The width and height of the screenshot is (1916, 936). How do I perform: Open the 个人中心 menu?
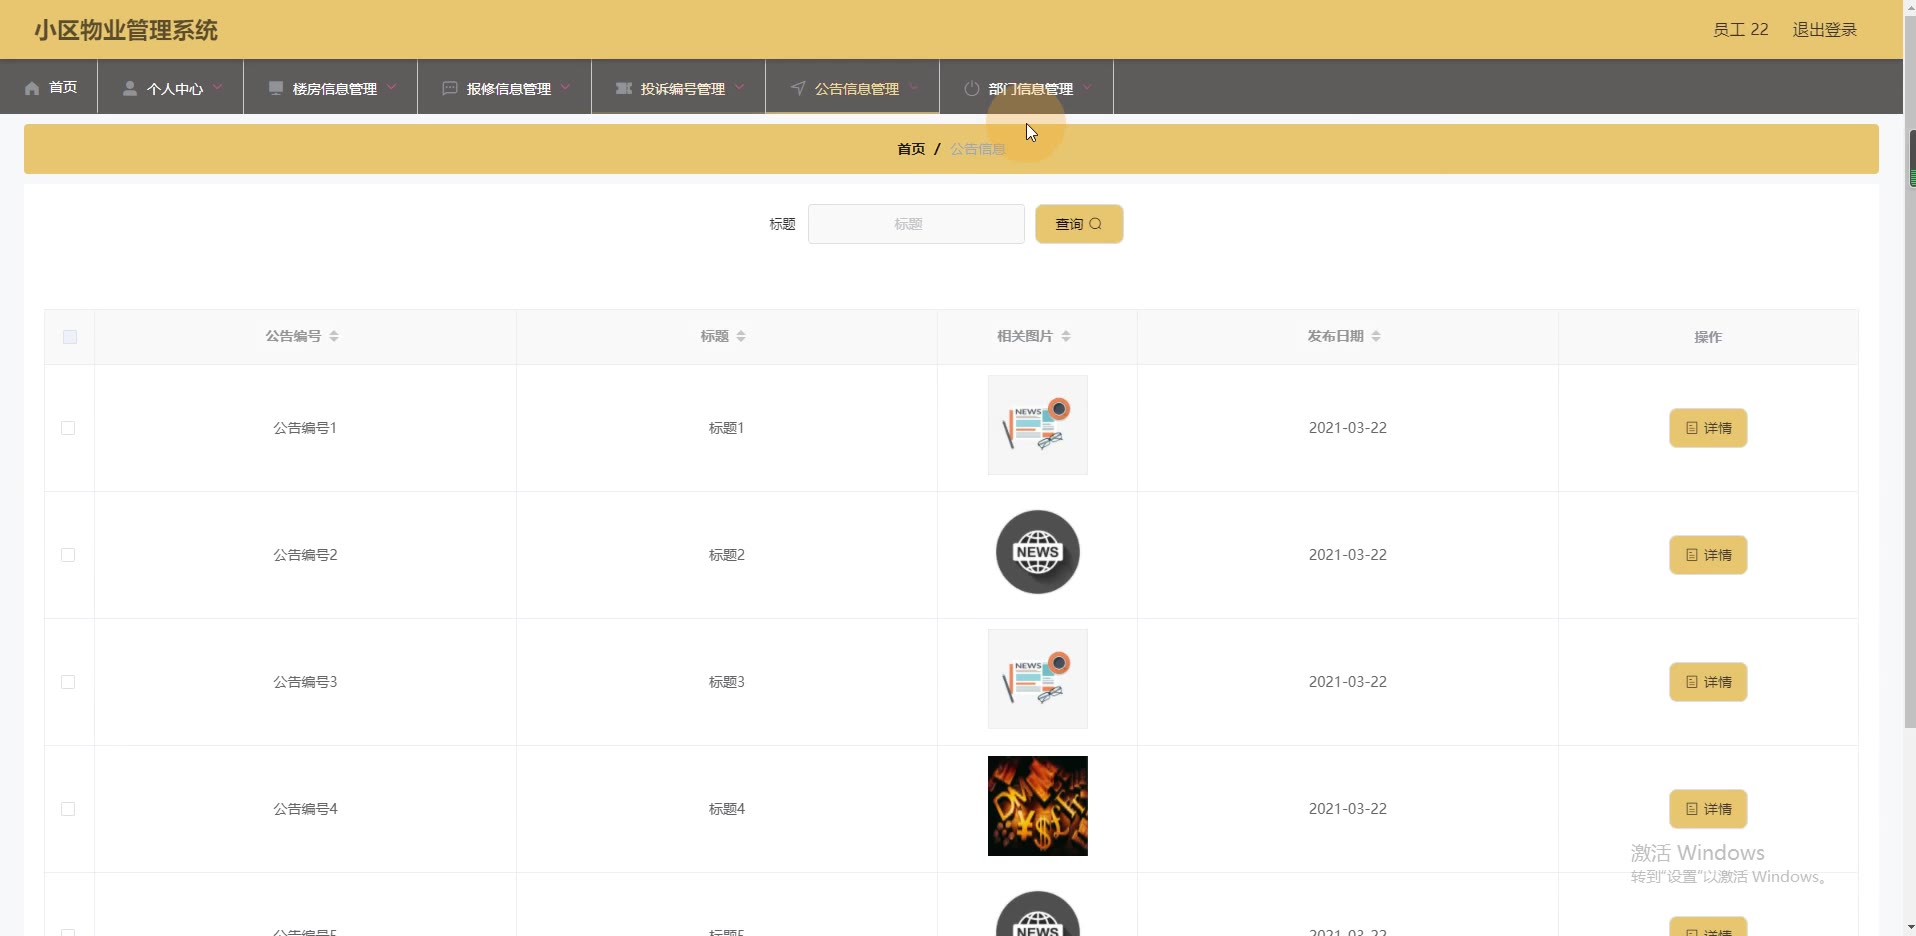tap(171, 88)
